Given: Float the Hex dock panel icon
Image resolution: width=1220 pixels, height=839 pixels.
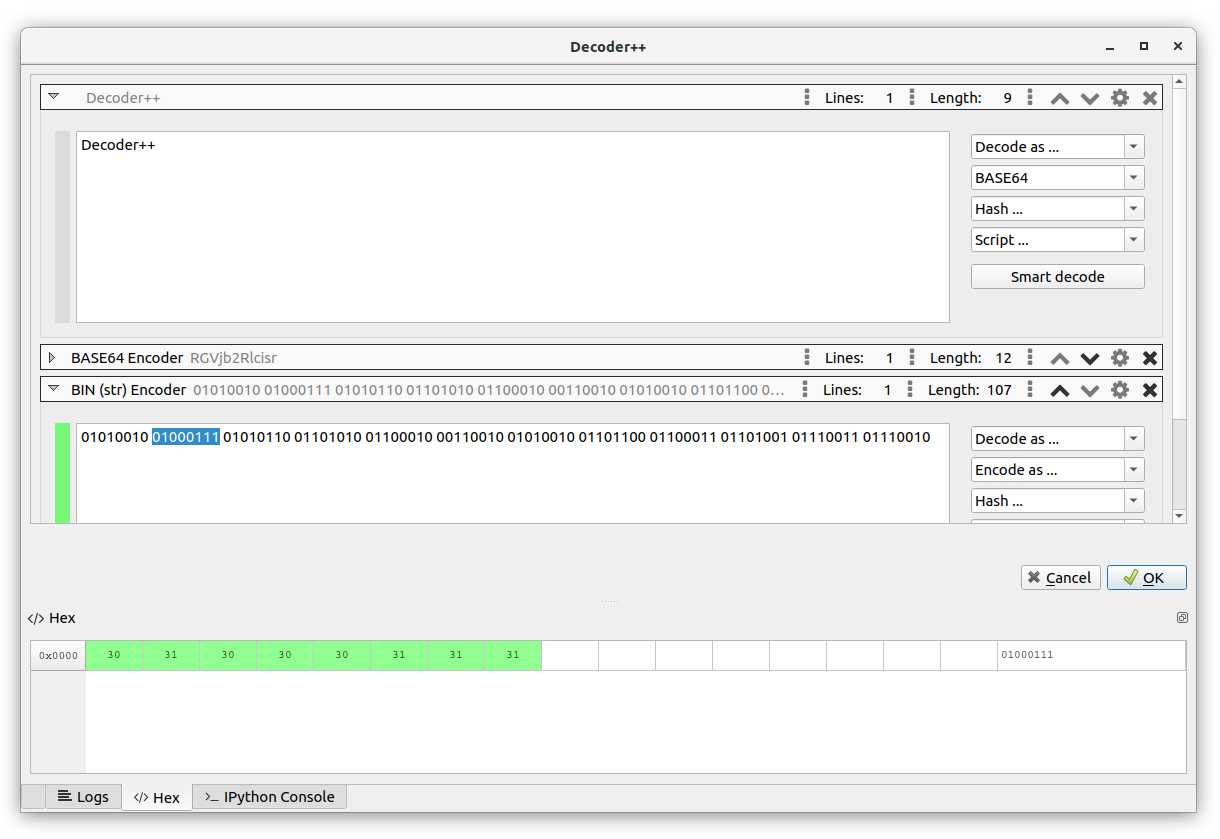Looking at the screenshot, I should click(1182, 618).
